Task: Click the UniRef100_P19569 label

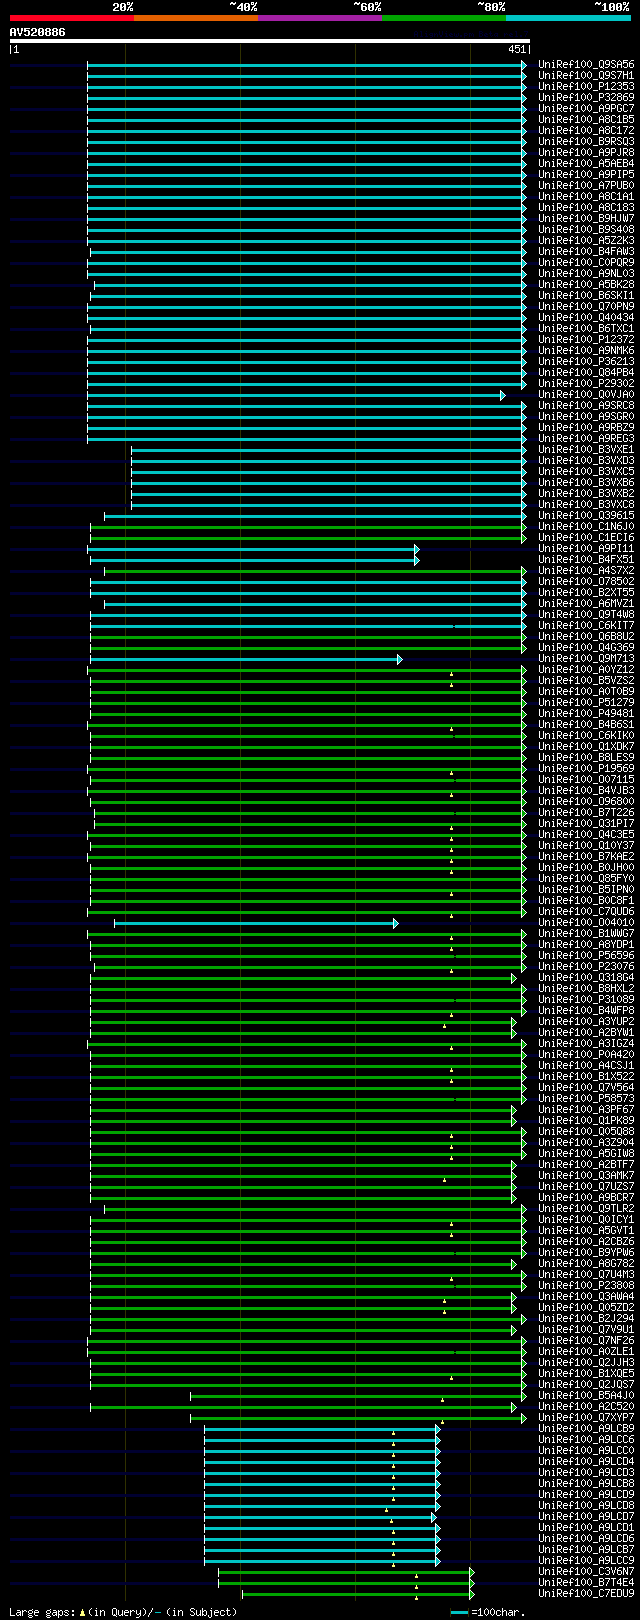Action: click(586, 768)
